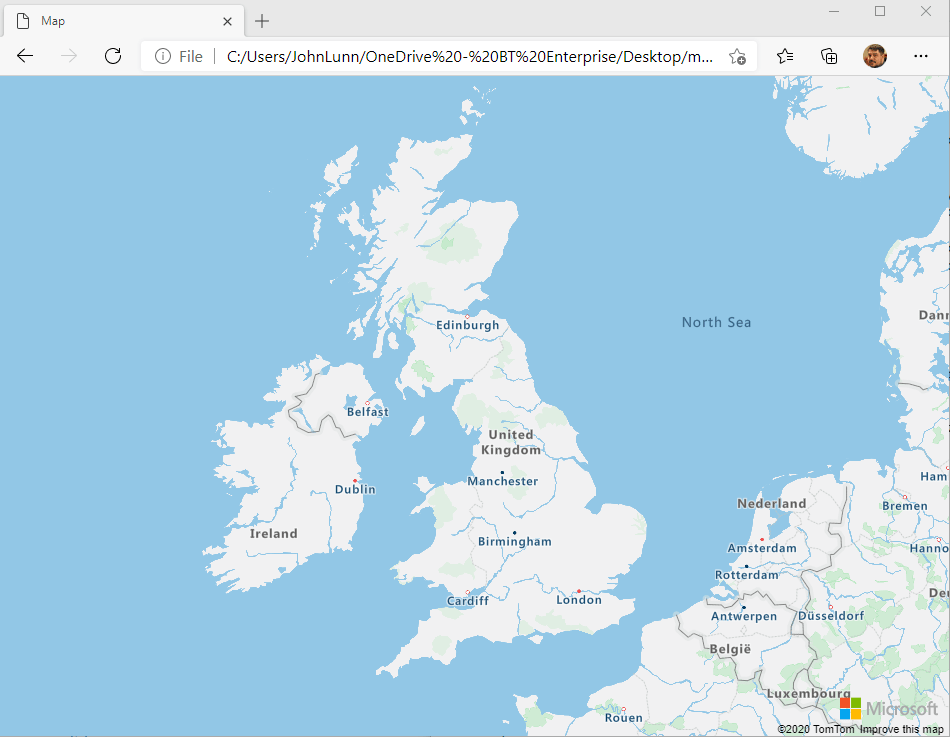Image resolution: width=950 pixels, height=737 pixels.
Task: Open the Settings and more ellipsis menu
Action: click(x=921, y=56)
